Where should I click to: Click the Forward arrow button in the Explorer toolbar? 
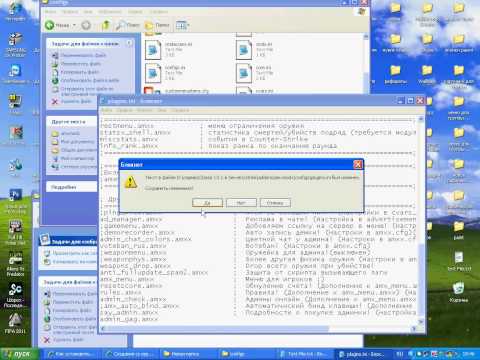pos(86,25)
